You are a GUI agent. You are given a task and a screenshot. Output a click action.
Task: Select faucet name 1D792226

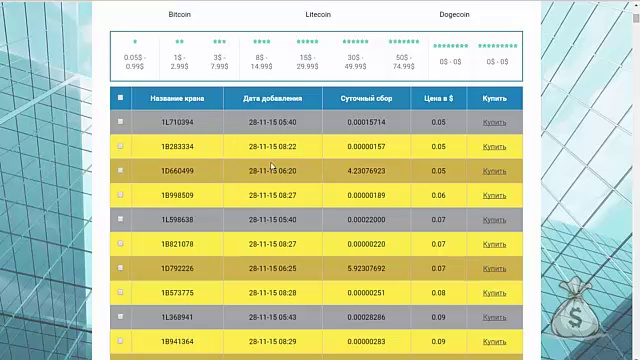point(177,269)
